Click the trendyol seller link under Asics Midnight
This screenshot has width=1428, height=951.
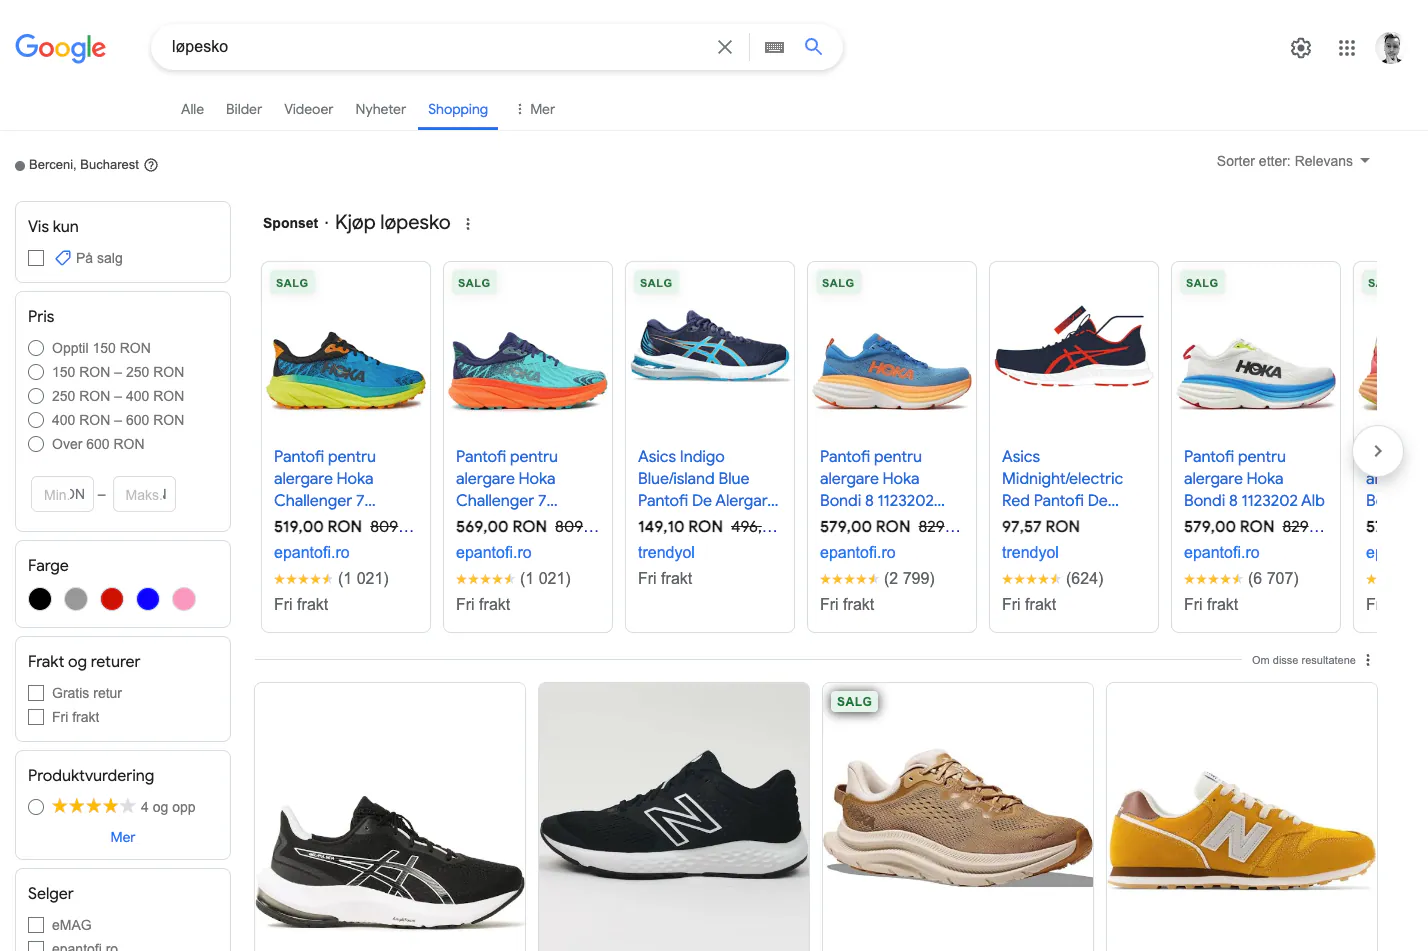(x=1030, y=552)
